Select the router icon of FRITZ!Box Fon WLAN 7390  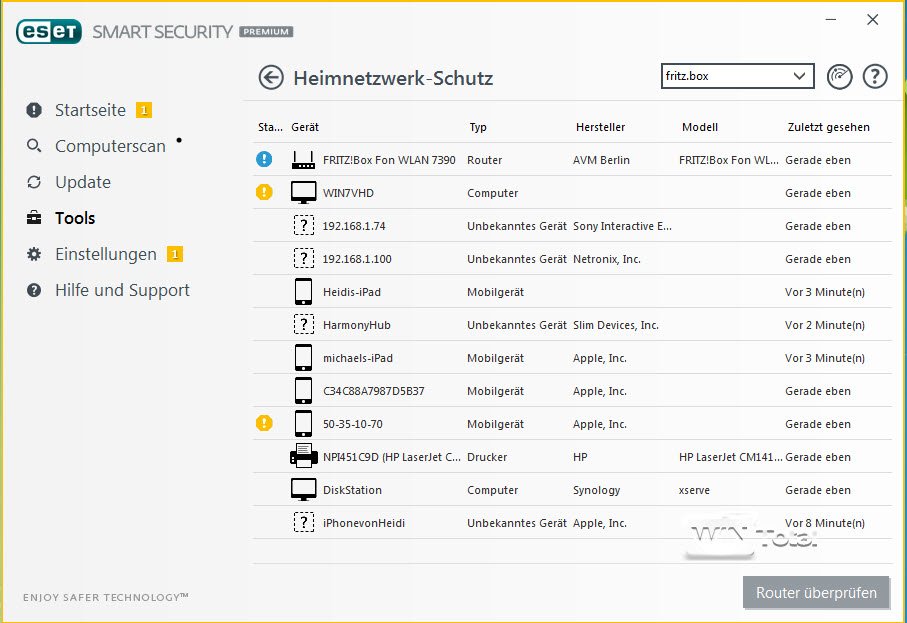pos(303,160)
